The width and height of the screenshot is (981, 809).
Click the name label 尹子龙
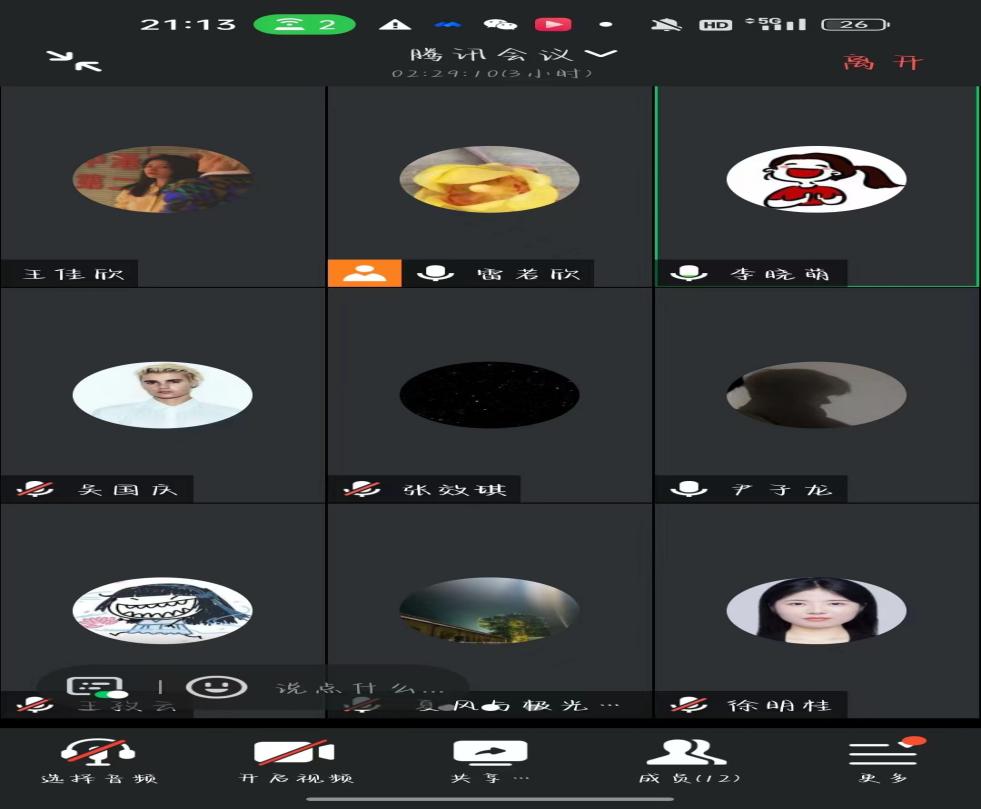(781, 489)
